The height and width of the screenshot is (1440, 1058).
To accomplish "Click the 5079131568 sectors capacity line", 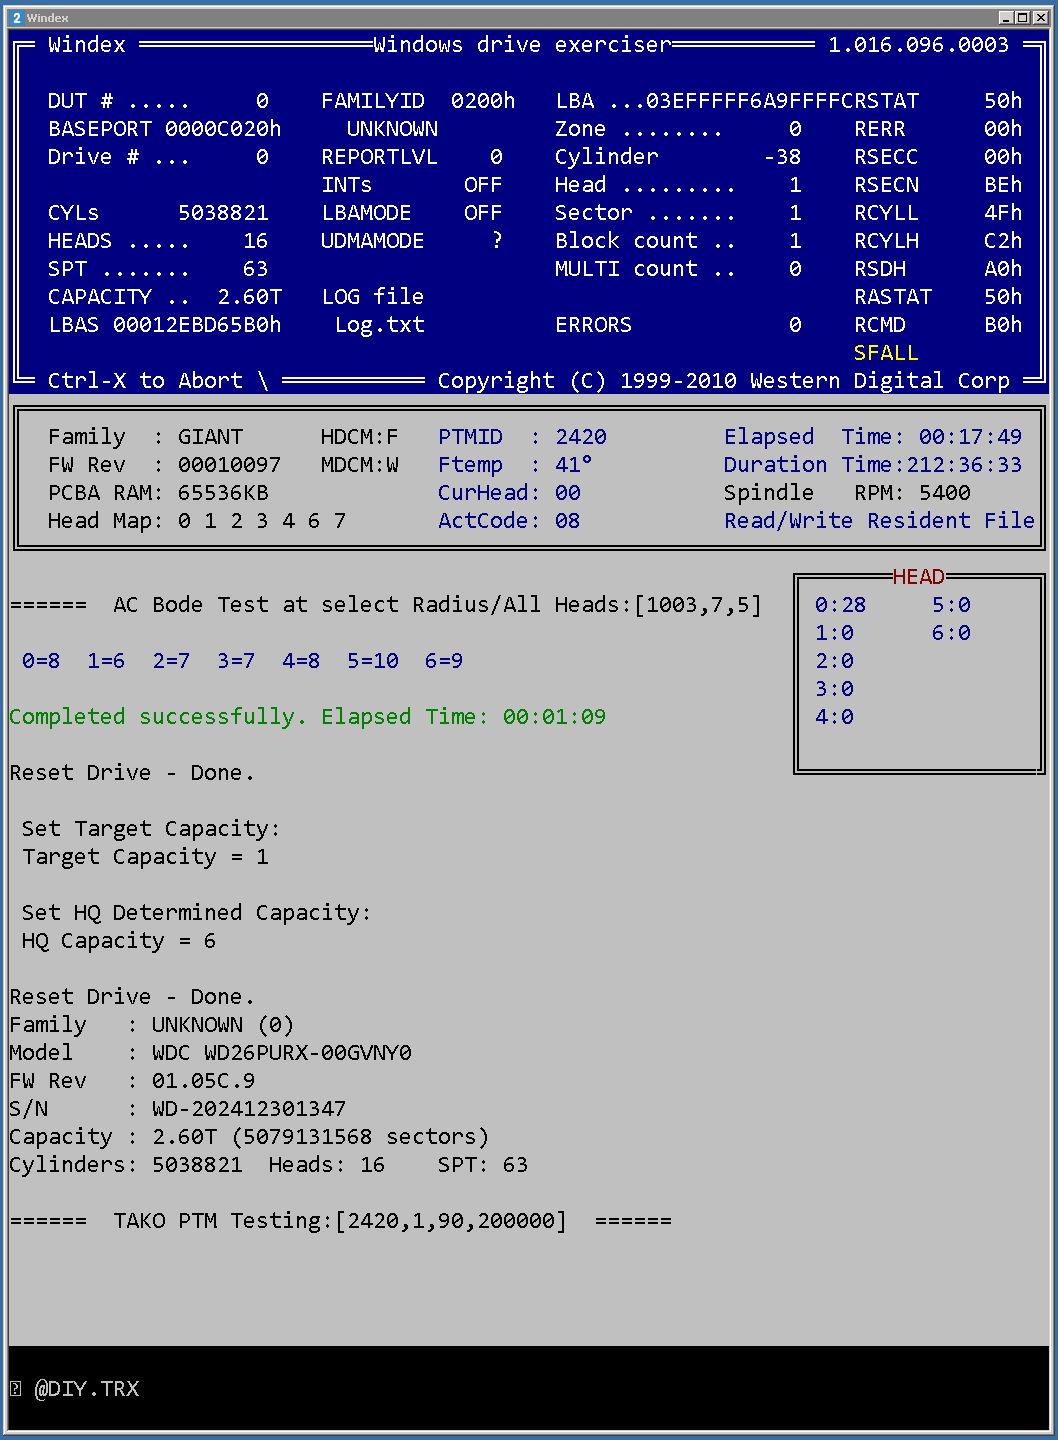I will (x=249, y=1137).
